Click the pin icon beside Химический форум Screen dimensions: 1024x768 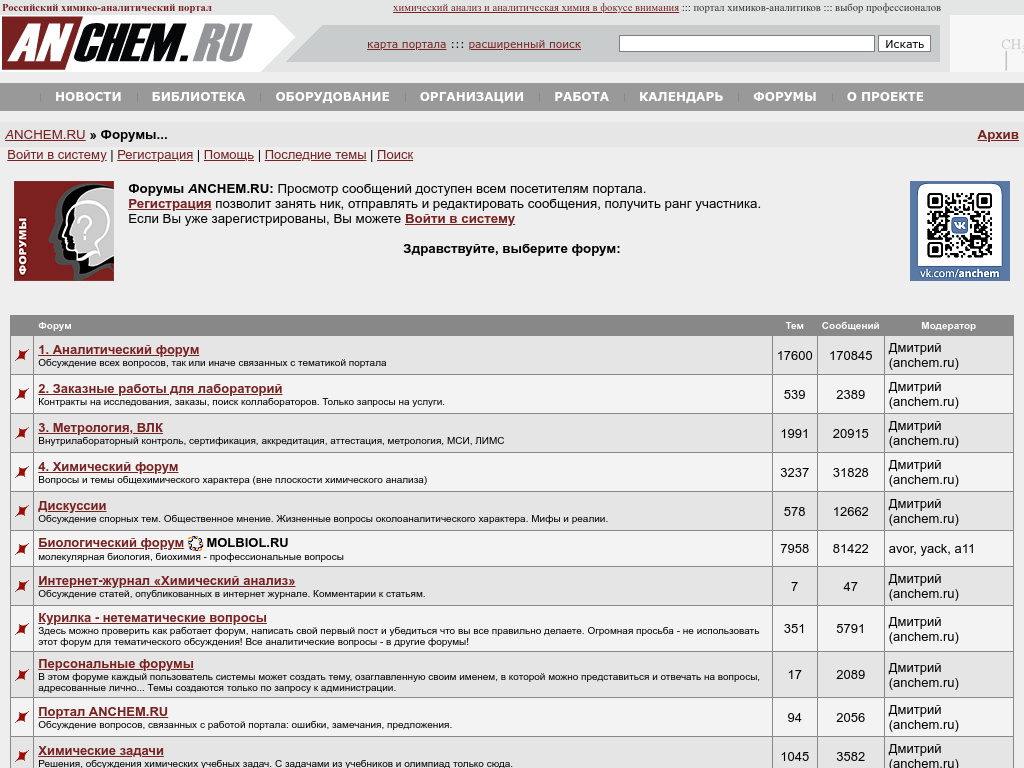coord(21,473)
